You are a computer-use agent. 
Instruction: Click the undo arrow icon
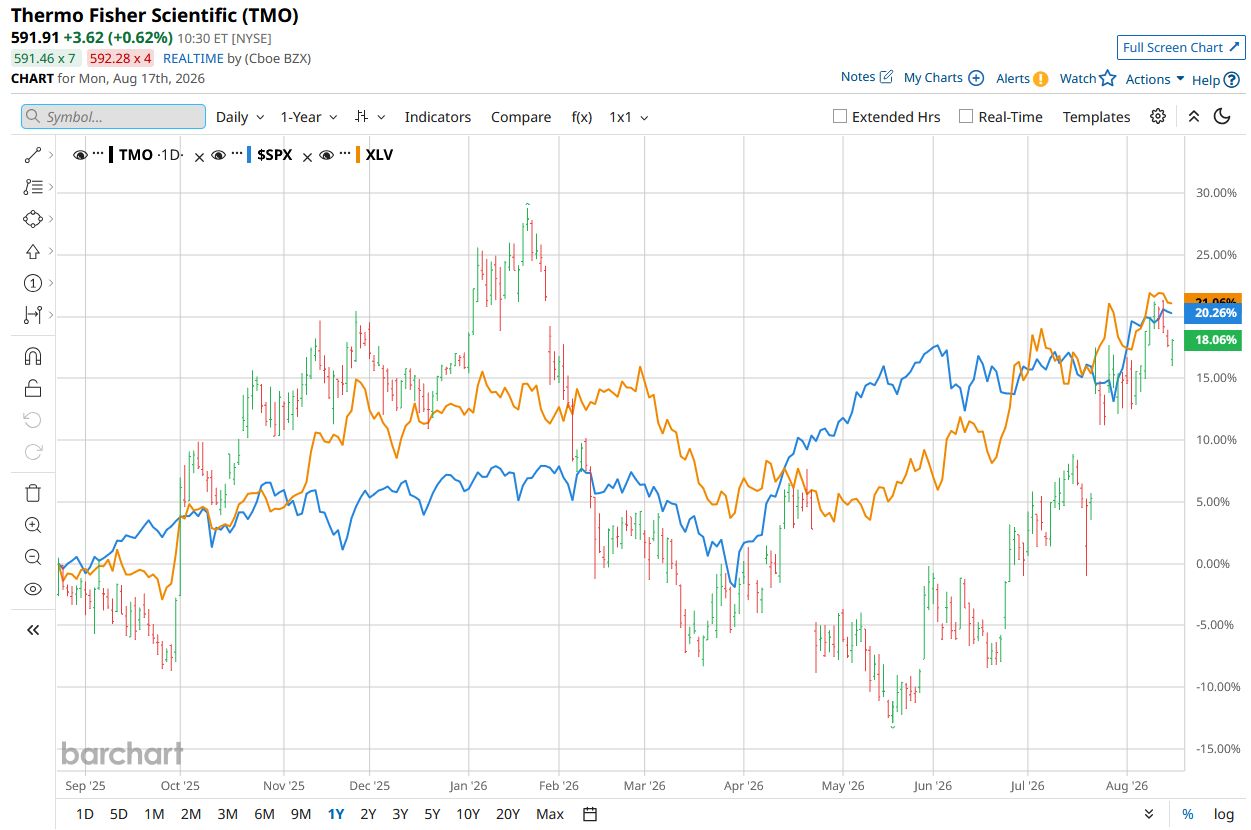(33, 420)
